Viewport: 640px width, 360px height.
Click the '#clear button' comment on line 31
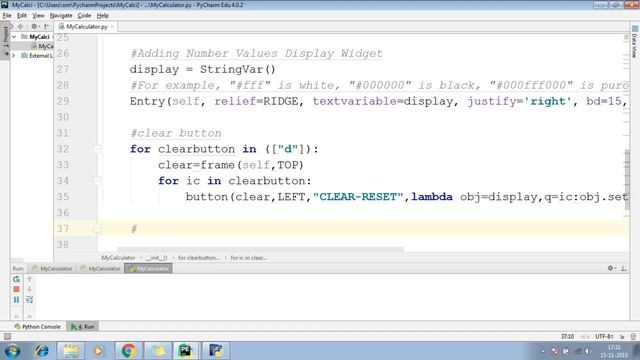point(176,133)
